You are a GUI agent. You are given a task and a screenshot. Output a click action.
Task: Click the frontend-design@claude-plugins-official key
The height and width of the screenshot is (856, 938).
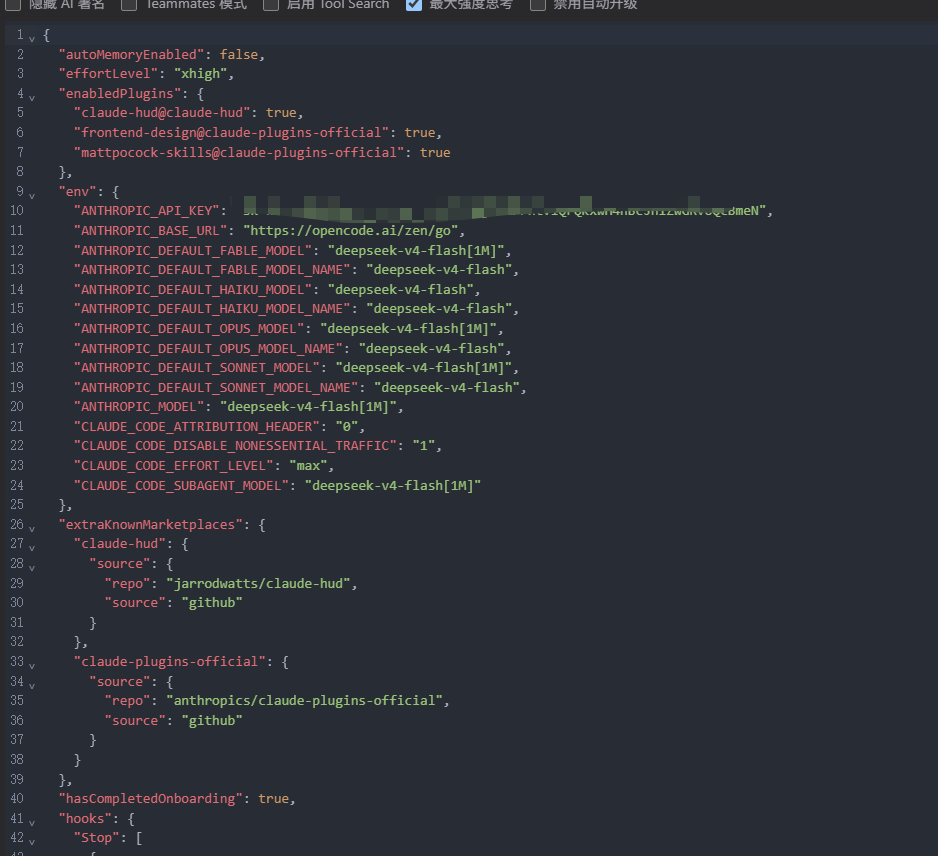tap(231, 132)
